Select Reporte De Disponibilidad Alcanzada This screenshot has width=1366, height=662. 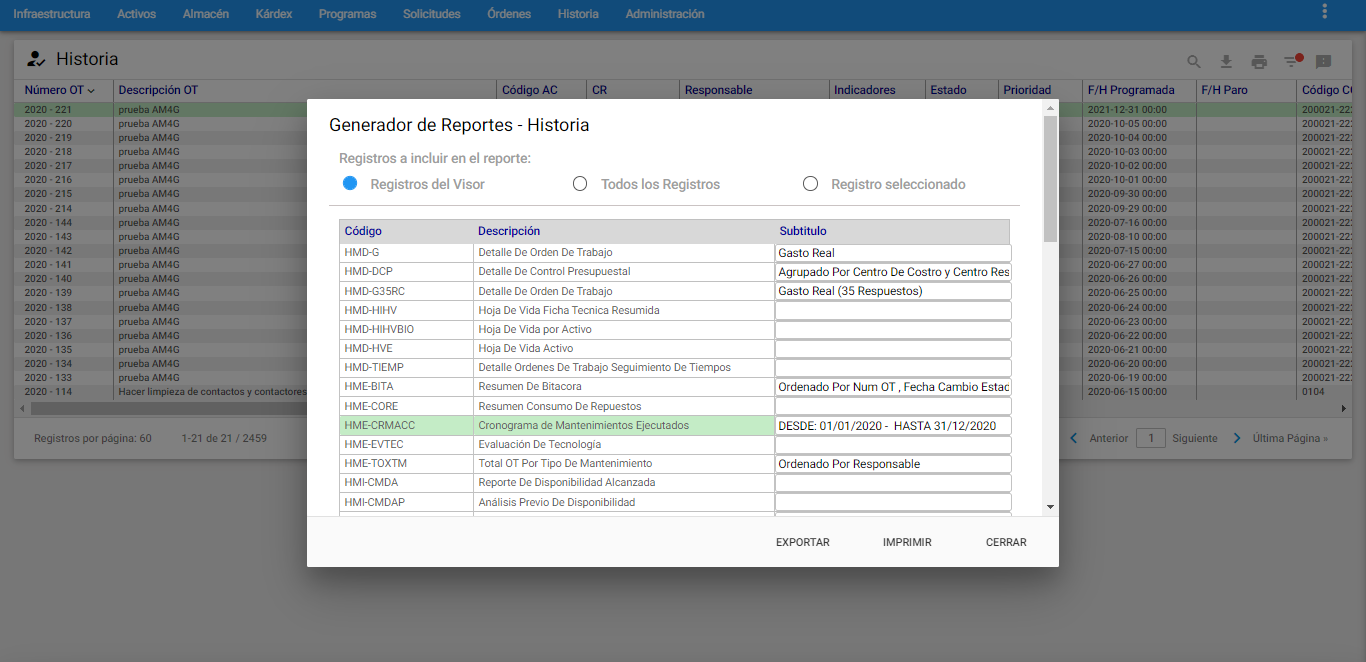tap(557, 483)
